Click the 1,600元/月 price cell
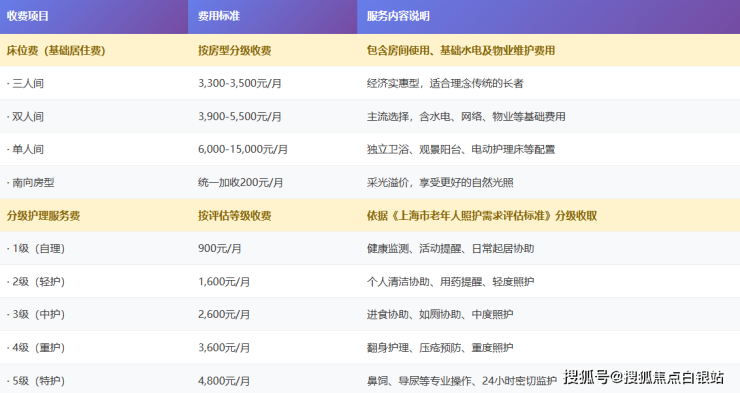The image size is (740, 393). [224, 282]
